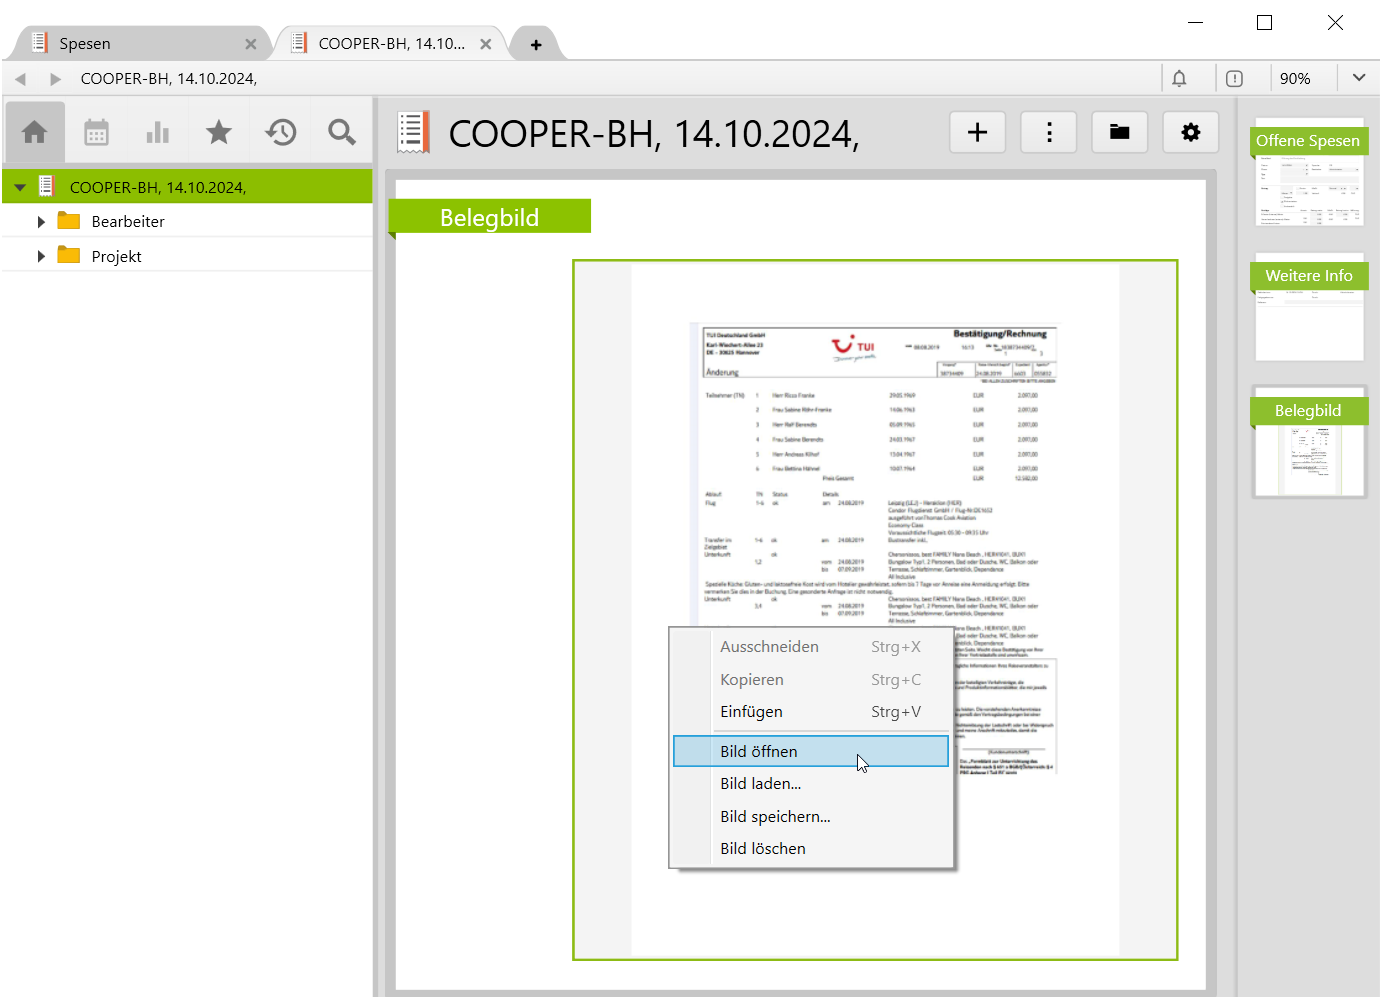
Task: Open settings with the gear icon
Action: point(1190,132)
